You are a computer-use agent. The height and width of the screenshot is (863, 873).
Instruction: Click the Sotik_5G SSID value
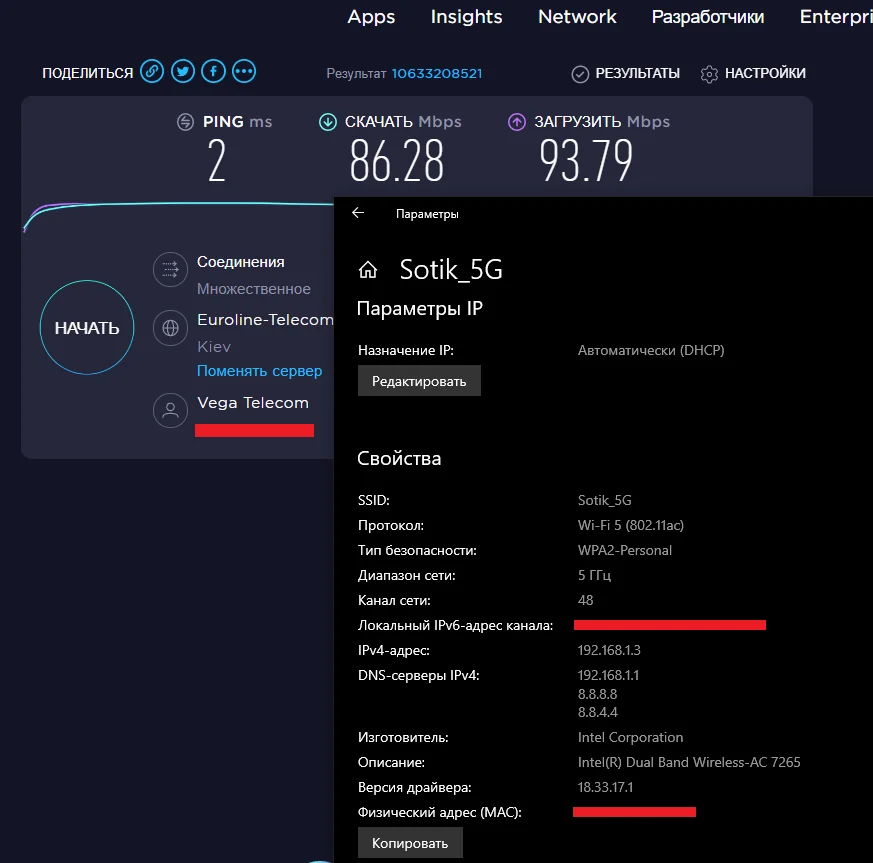click(x=605, y=500)
